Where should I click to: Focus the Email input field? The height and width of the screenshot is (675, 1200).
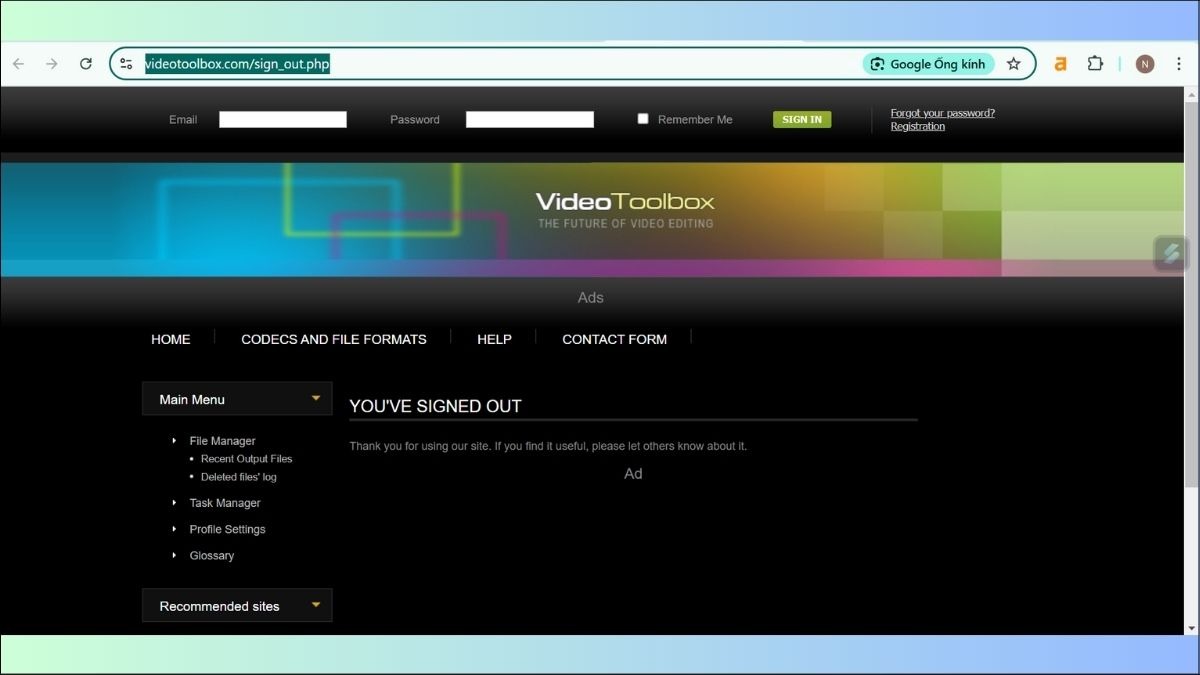point(283,120)
